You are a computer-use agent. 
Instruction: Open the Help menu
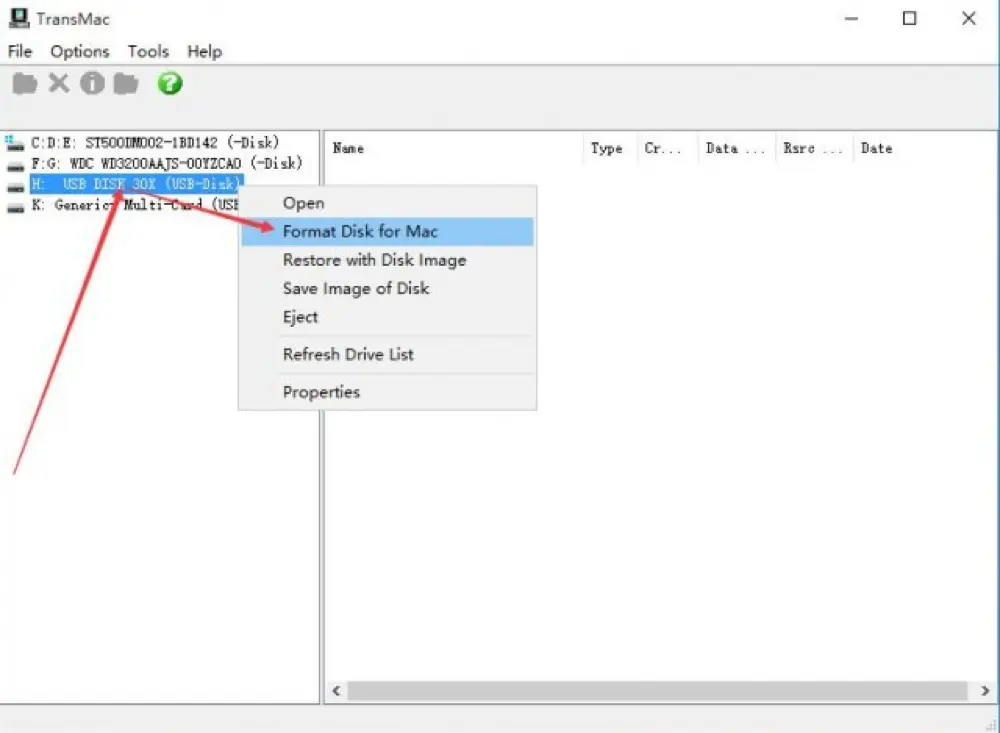[204, 51]
